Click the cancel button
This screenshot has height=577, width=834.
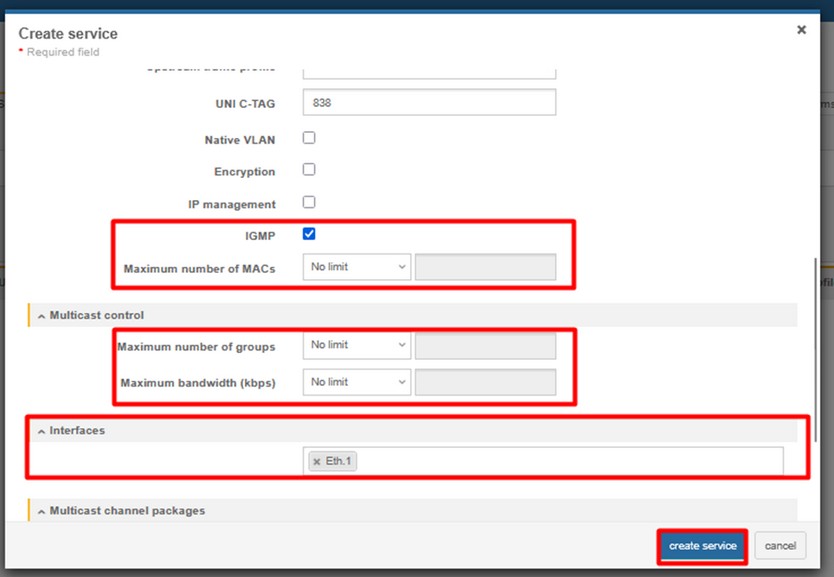click(x=780, y=546)
